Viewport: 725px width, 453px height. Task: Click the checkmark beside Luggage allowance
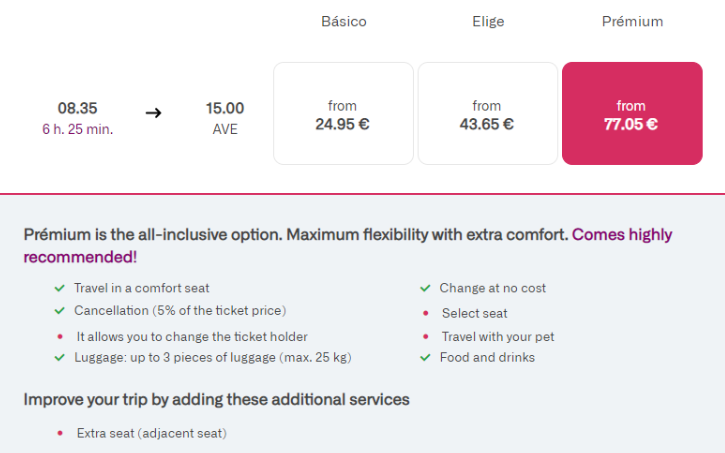pos(60,357)
